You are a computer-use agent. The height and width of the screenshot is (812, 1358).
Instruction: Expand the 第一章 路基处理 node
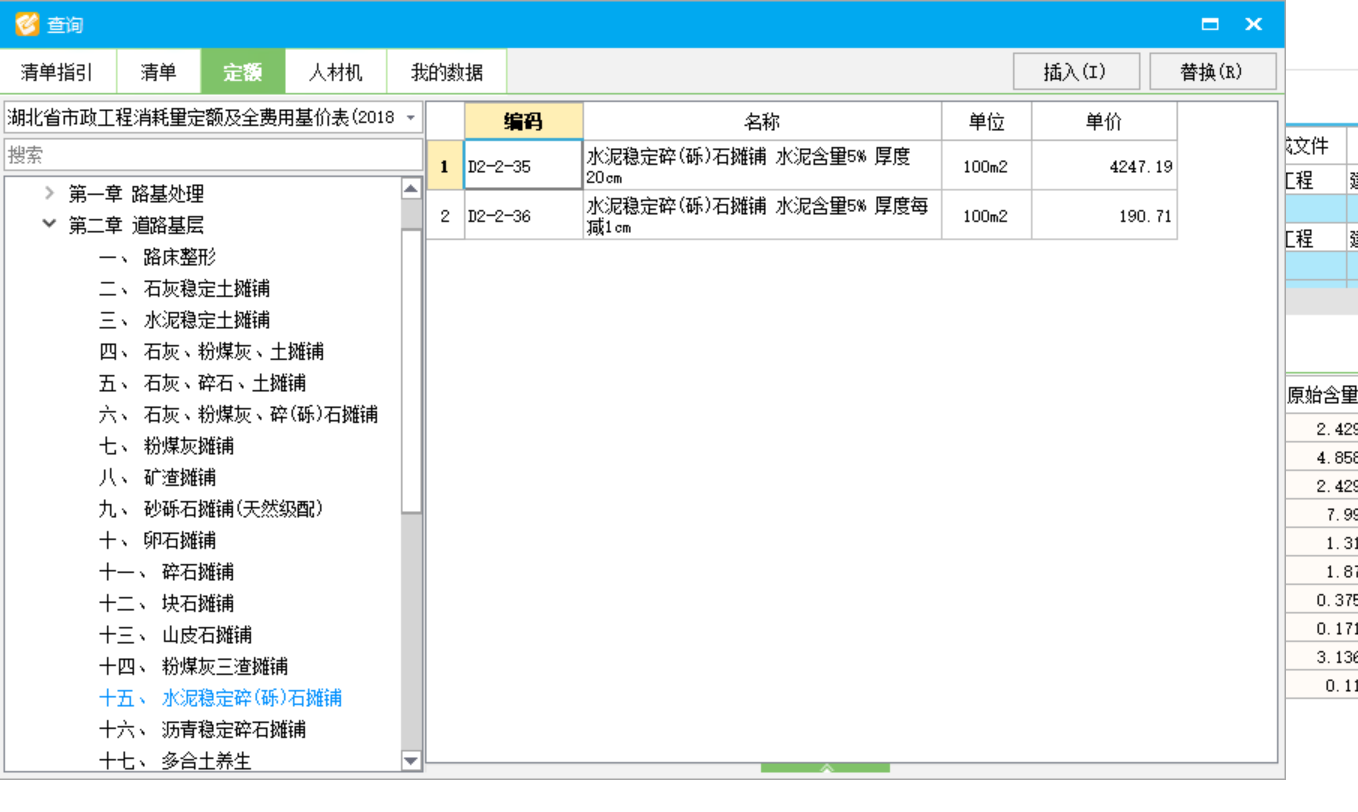tap(49, 193)
